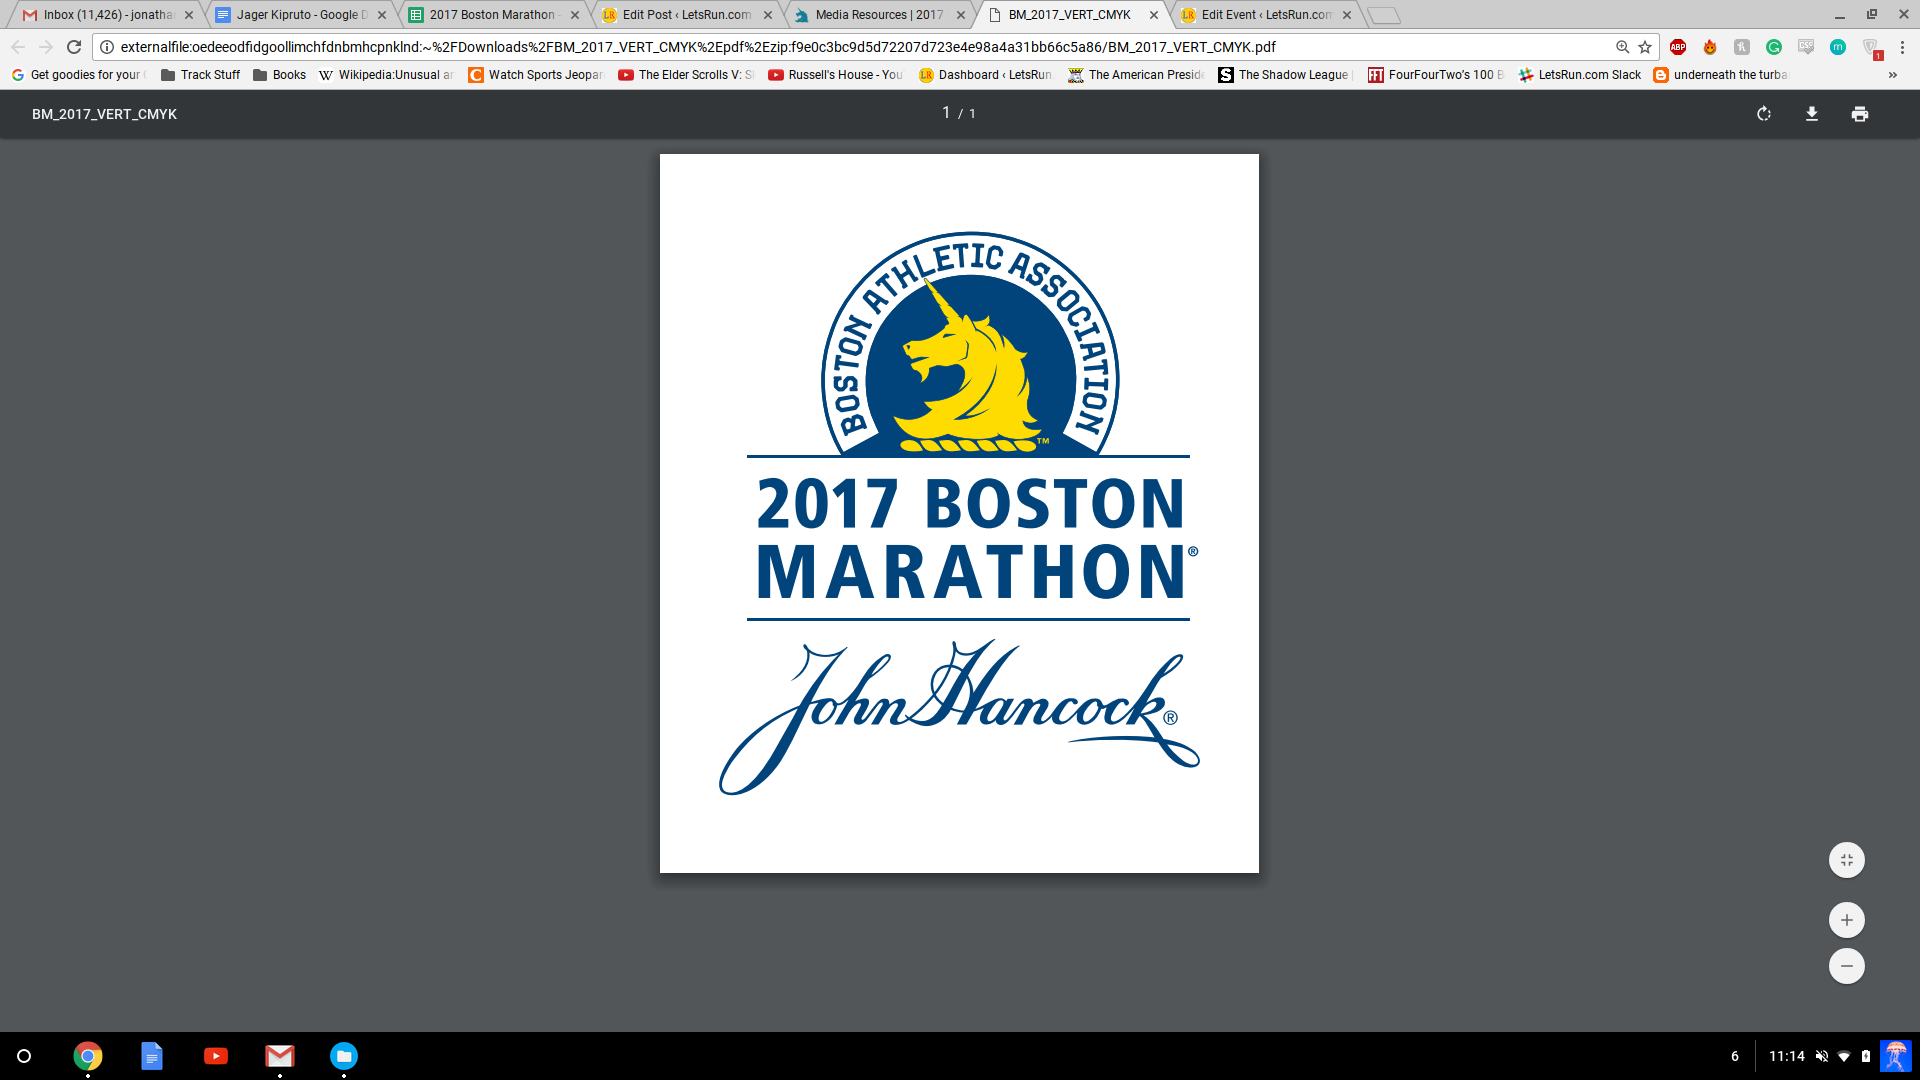The width and height of the screenshot is (1920, 1080).
Task: Open the Chrome three-dot menu
Action: point(1902,47)
